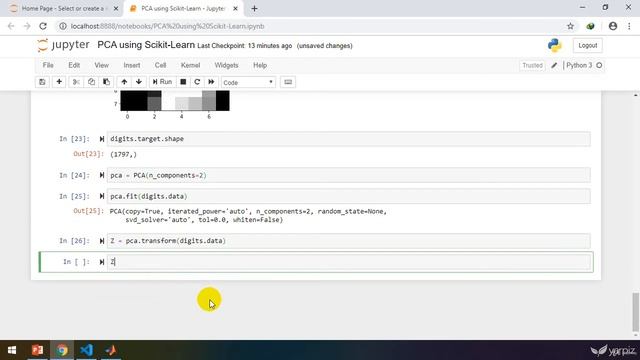Image resolution: width=640 pixels, height=360 pixels.
Task: Restart kernel and run all cells icon
Action: point(211,82)
